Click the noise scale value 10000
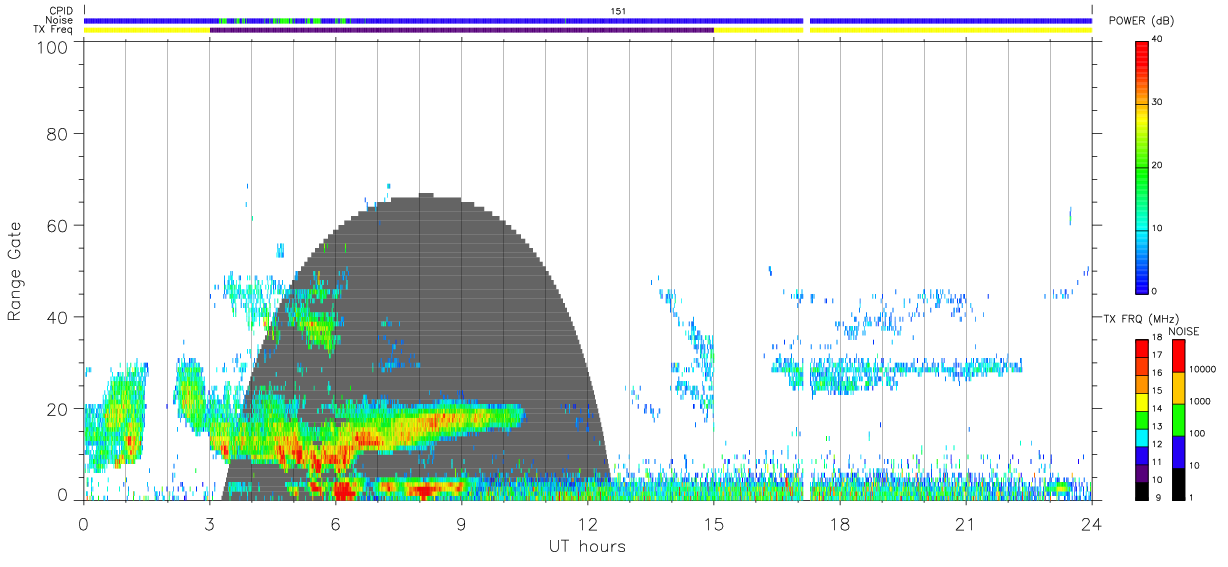The height and width of the screenshot is (567, 1228). click(1203, 369)
